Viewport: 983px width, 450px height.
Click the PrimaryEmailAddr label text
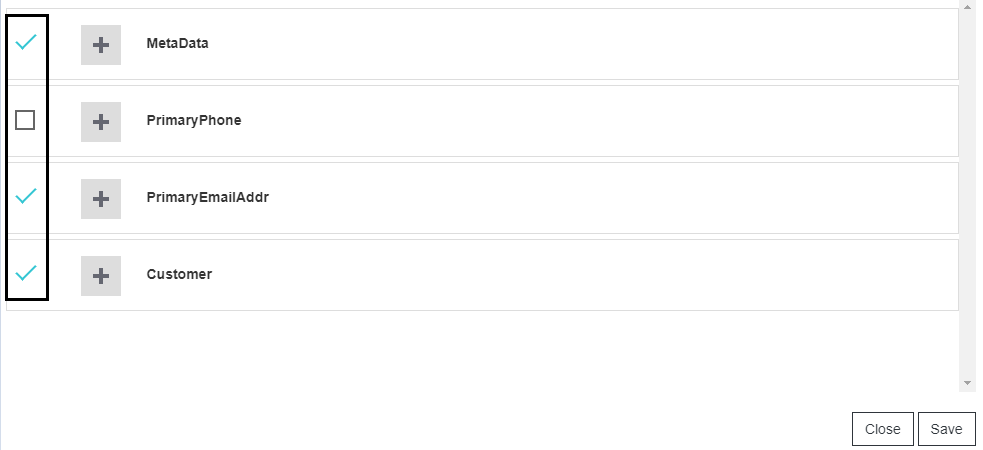[207, 198]
